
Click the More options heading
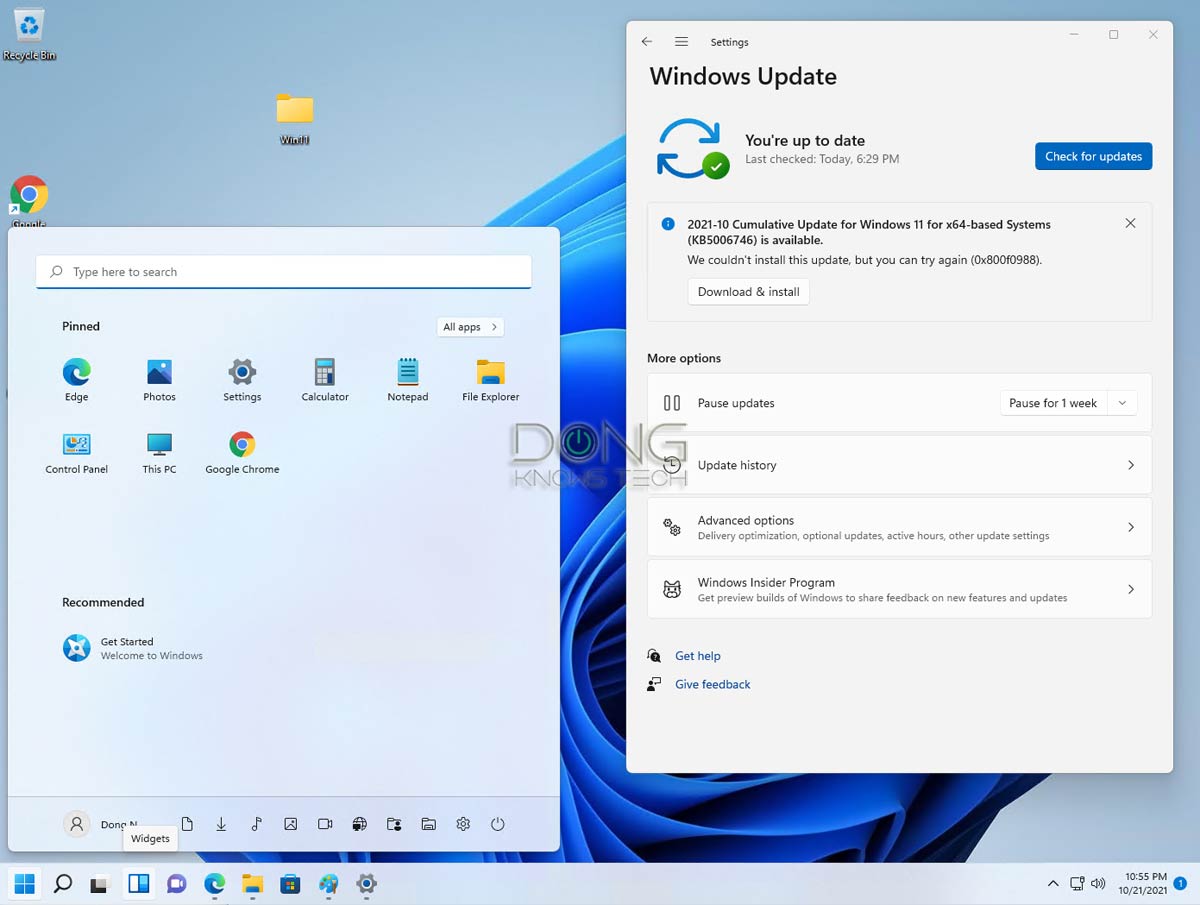pos(684,358)
